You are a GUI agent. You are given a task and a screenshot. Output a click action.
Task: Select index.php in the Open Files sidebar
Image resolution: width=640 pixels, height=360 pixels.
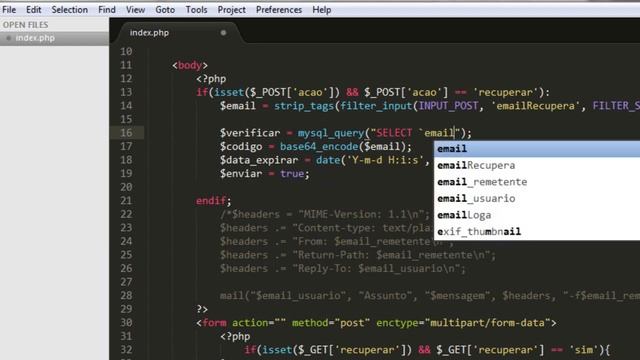pos(35,38)
